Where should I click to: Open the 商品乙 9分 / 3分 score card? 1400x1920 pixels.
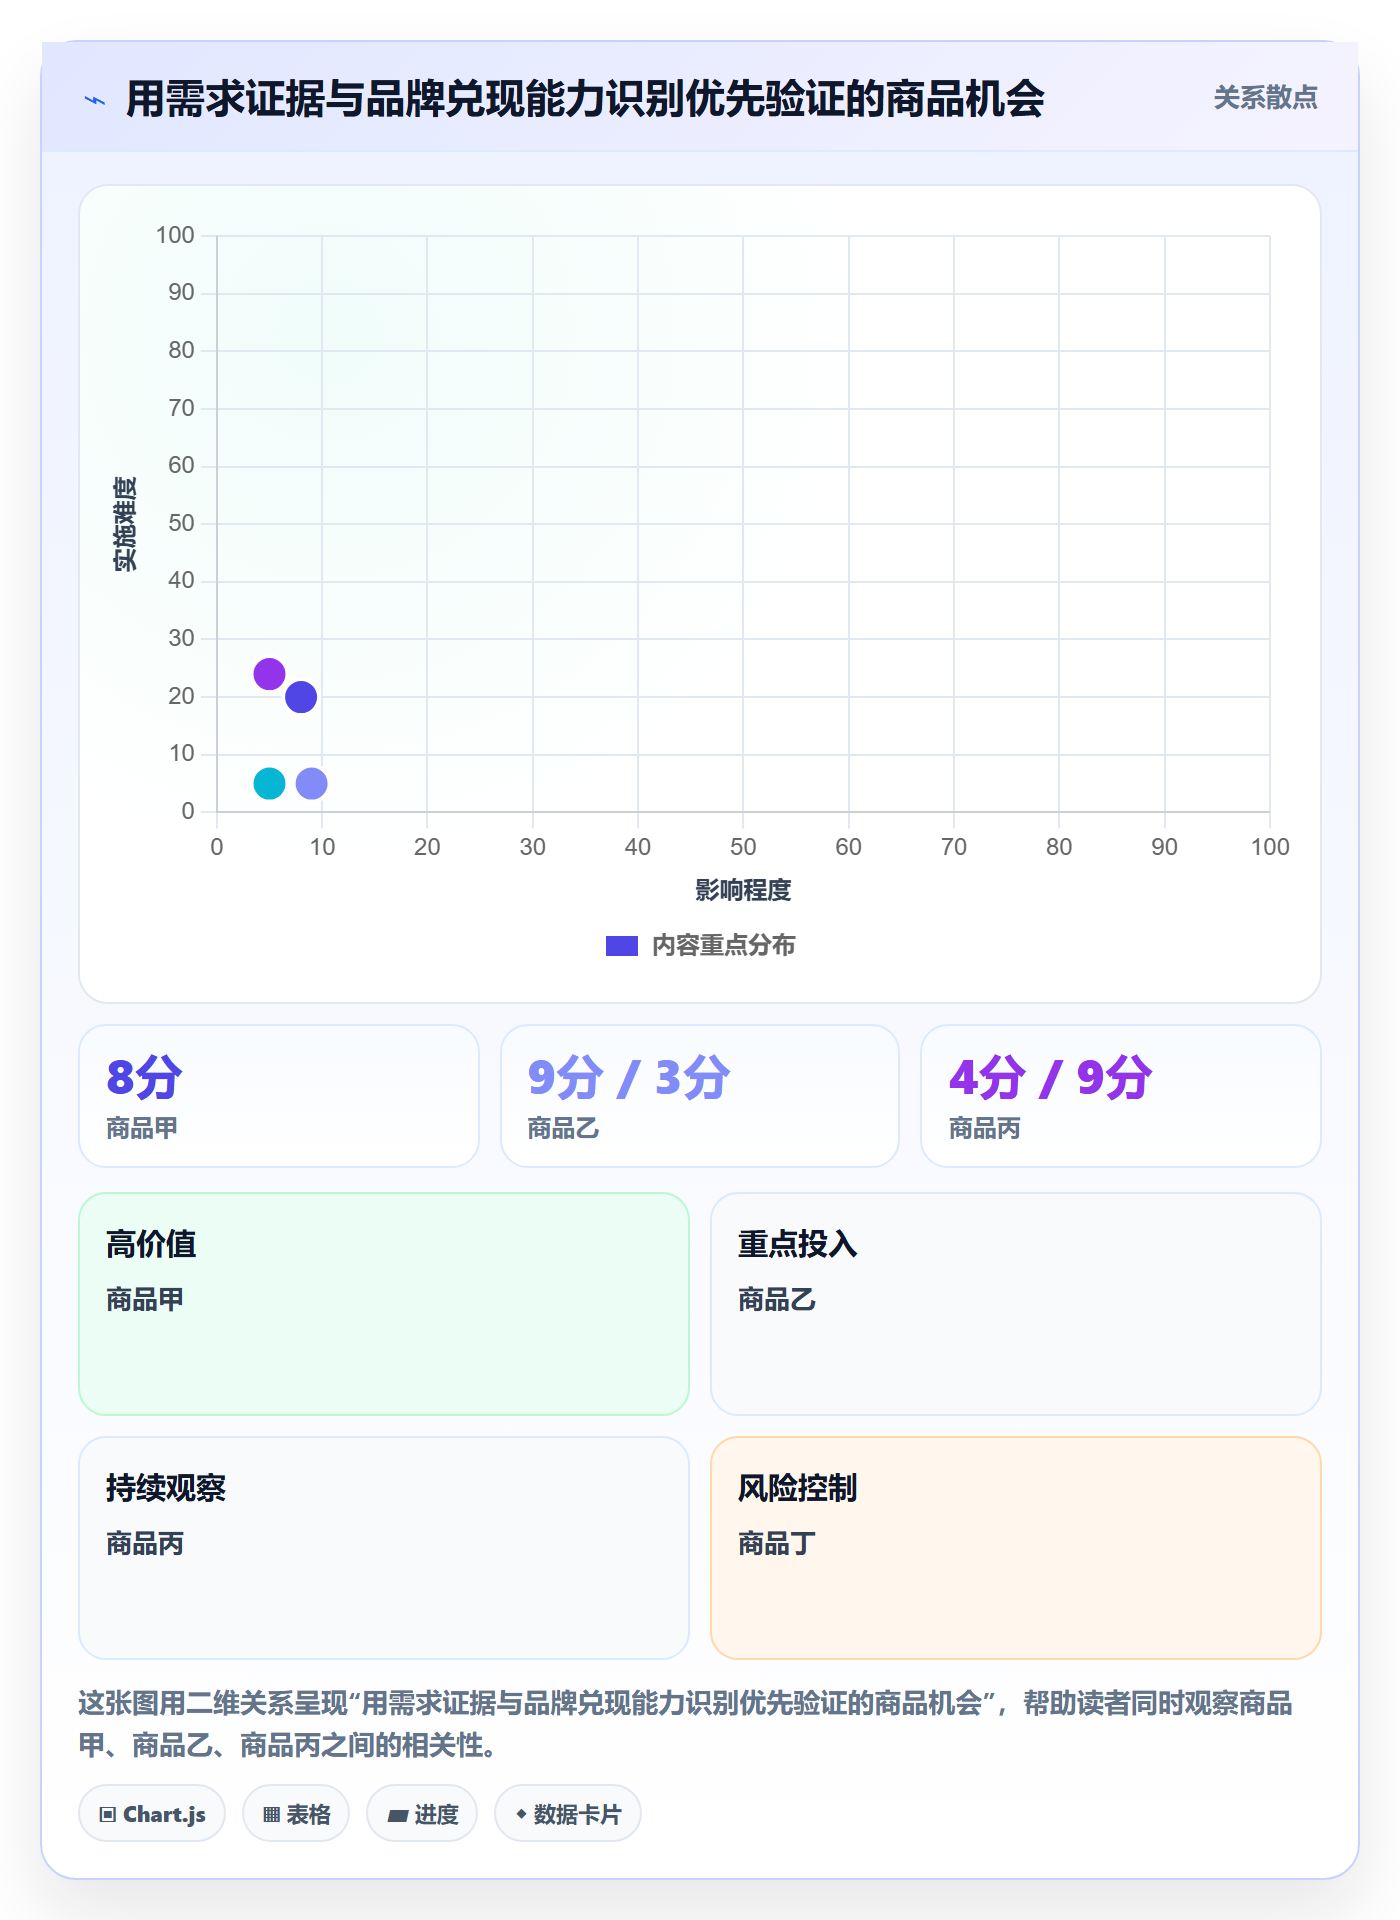point(700,1095)
